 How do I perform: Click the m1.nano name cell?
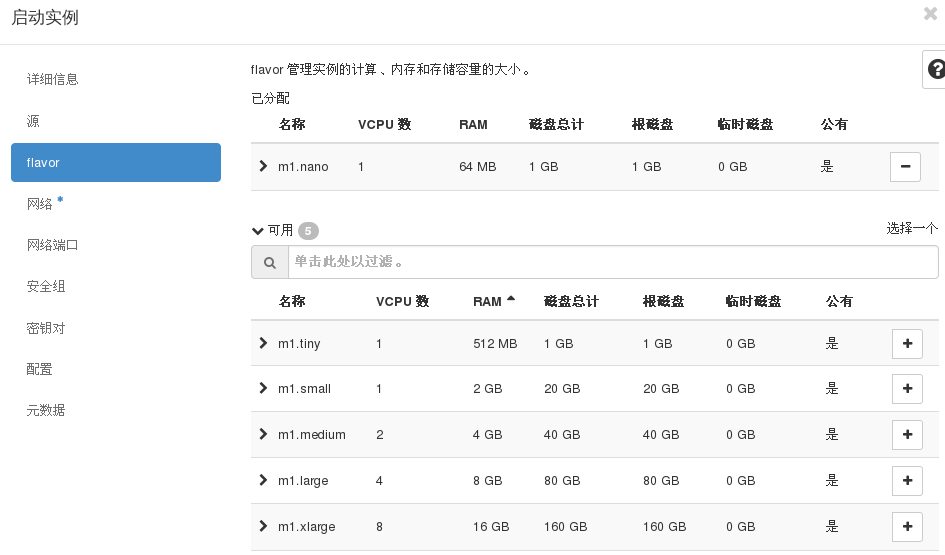(x=303, y=167)
